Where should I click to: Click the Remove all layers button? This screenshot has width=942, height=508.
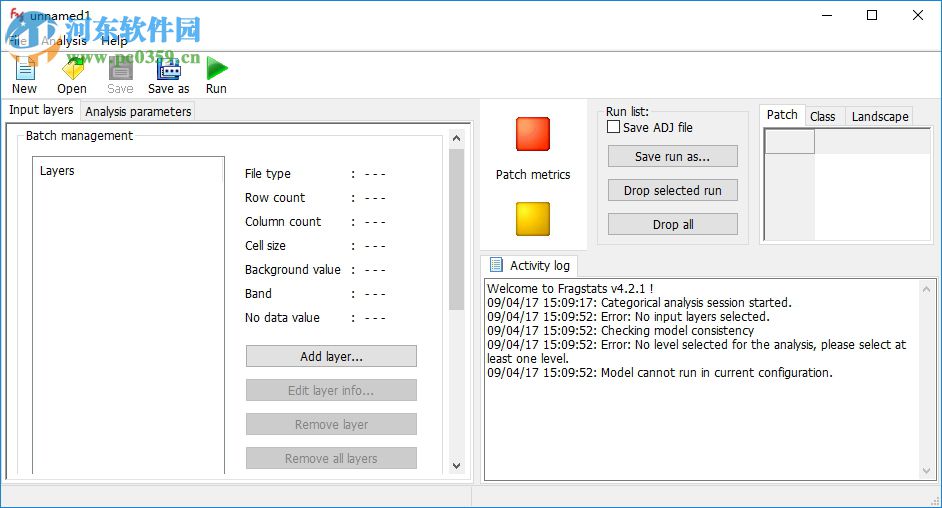[x=331, y=458]
